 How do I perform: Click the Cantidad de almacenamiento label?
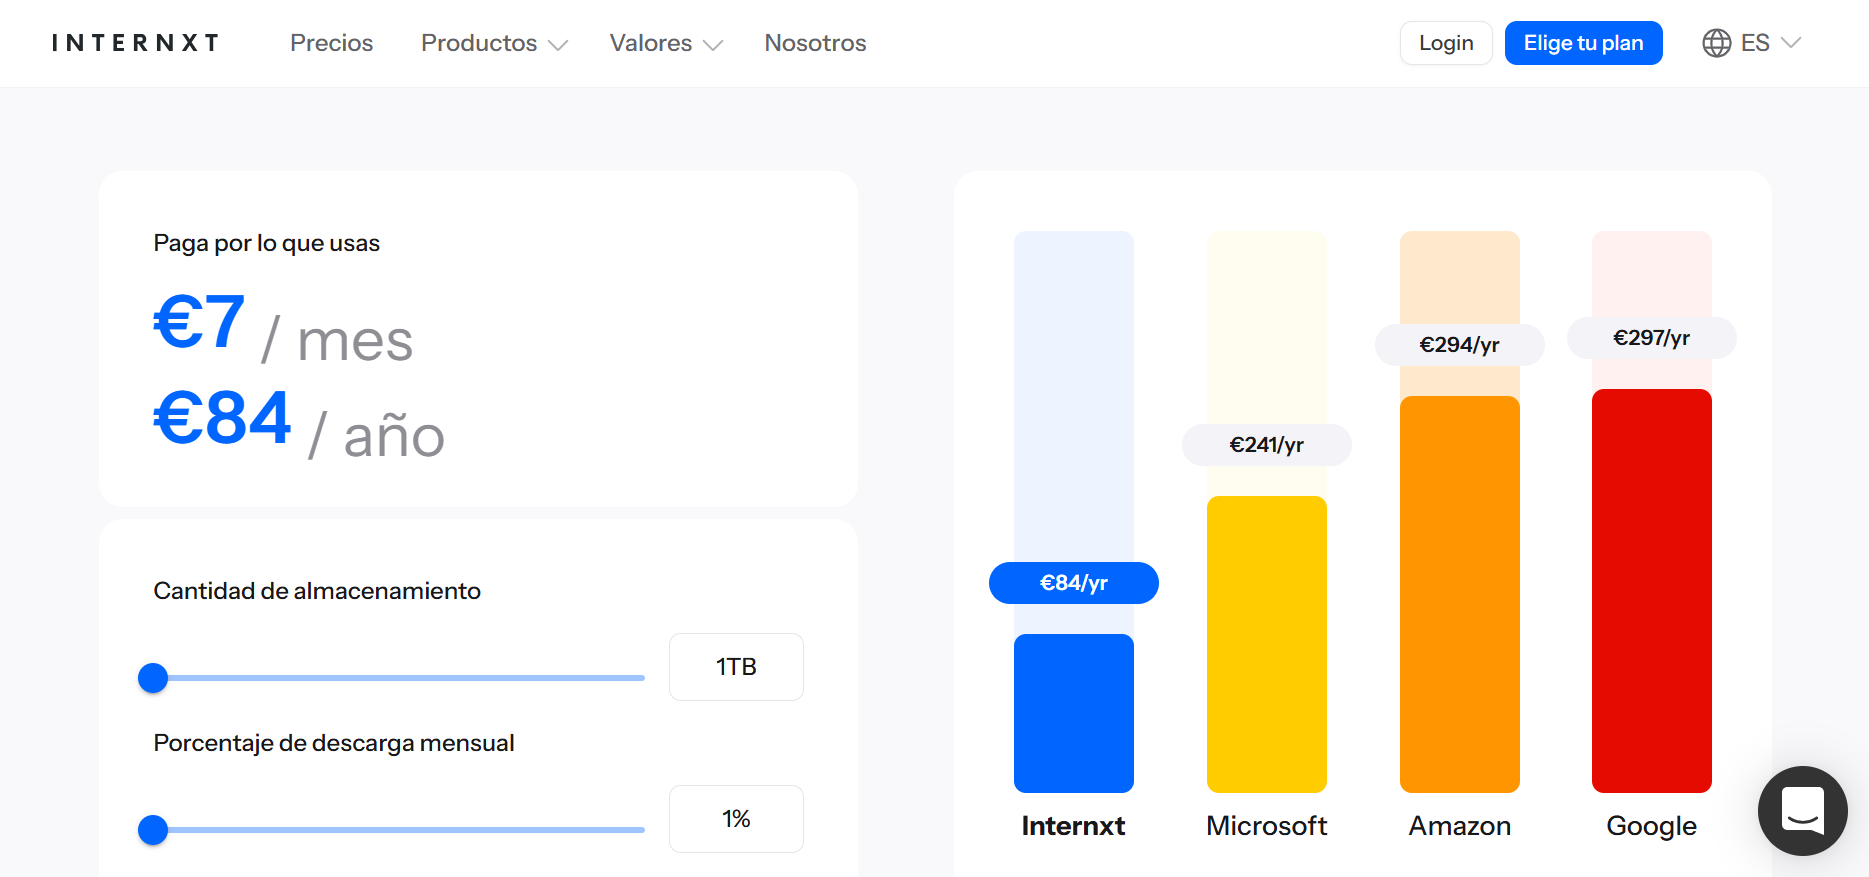pyautogui.click(x=317, y=591)
